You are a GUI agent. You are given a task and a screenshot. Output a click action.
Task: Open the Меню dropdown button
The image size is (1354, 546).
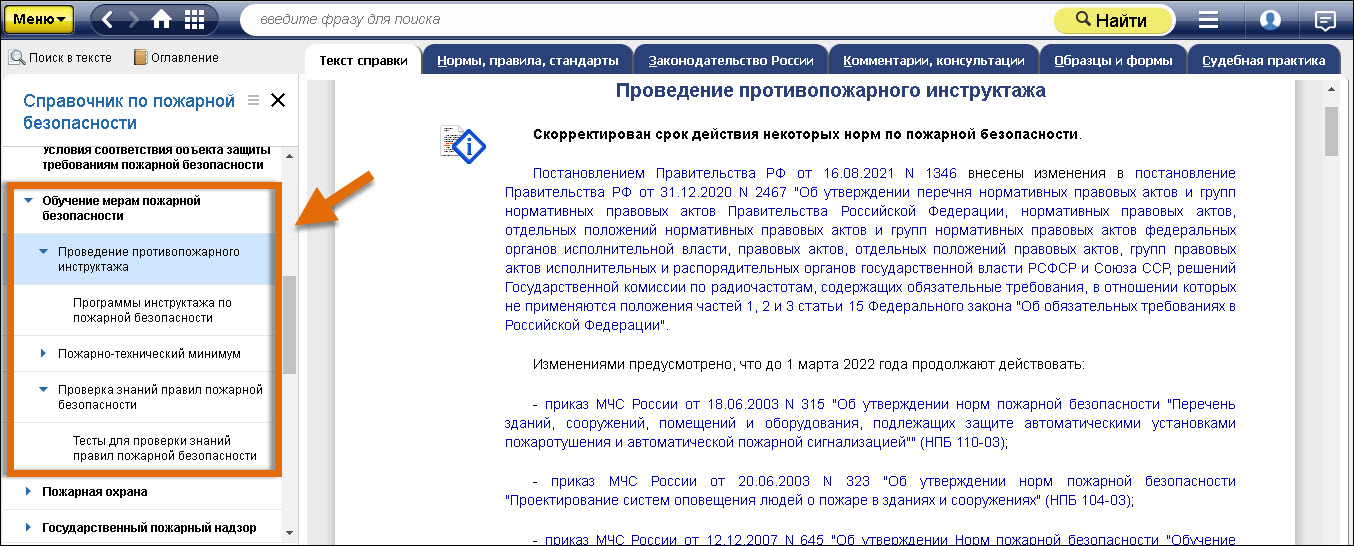(41, 19)
